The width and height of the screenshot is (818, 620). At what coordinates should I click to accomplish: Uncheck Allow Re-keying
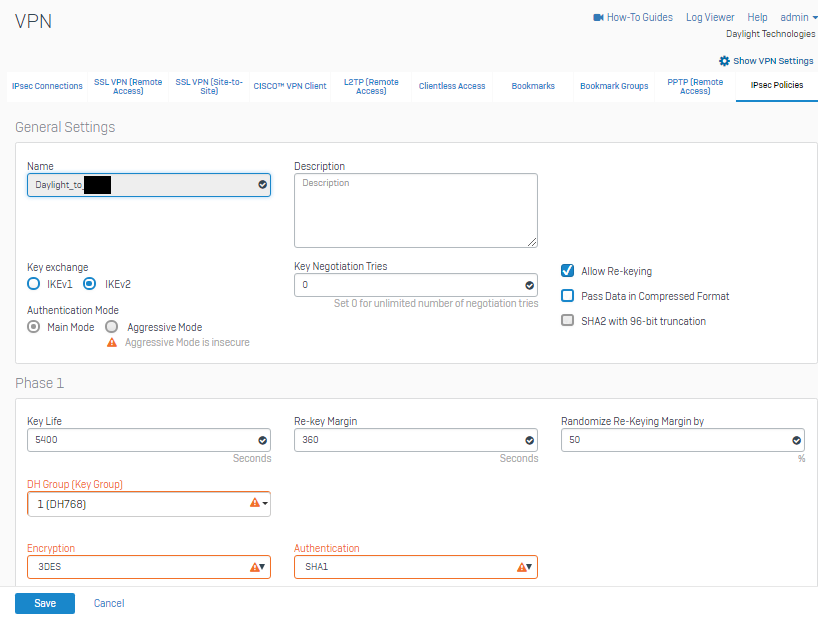pos(568,271)
